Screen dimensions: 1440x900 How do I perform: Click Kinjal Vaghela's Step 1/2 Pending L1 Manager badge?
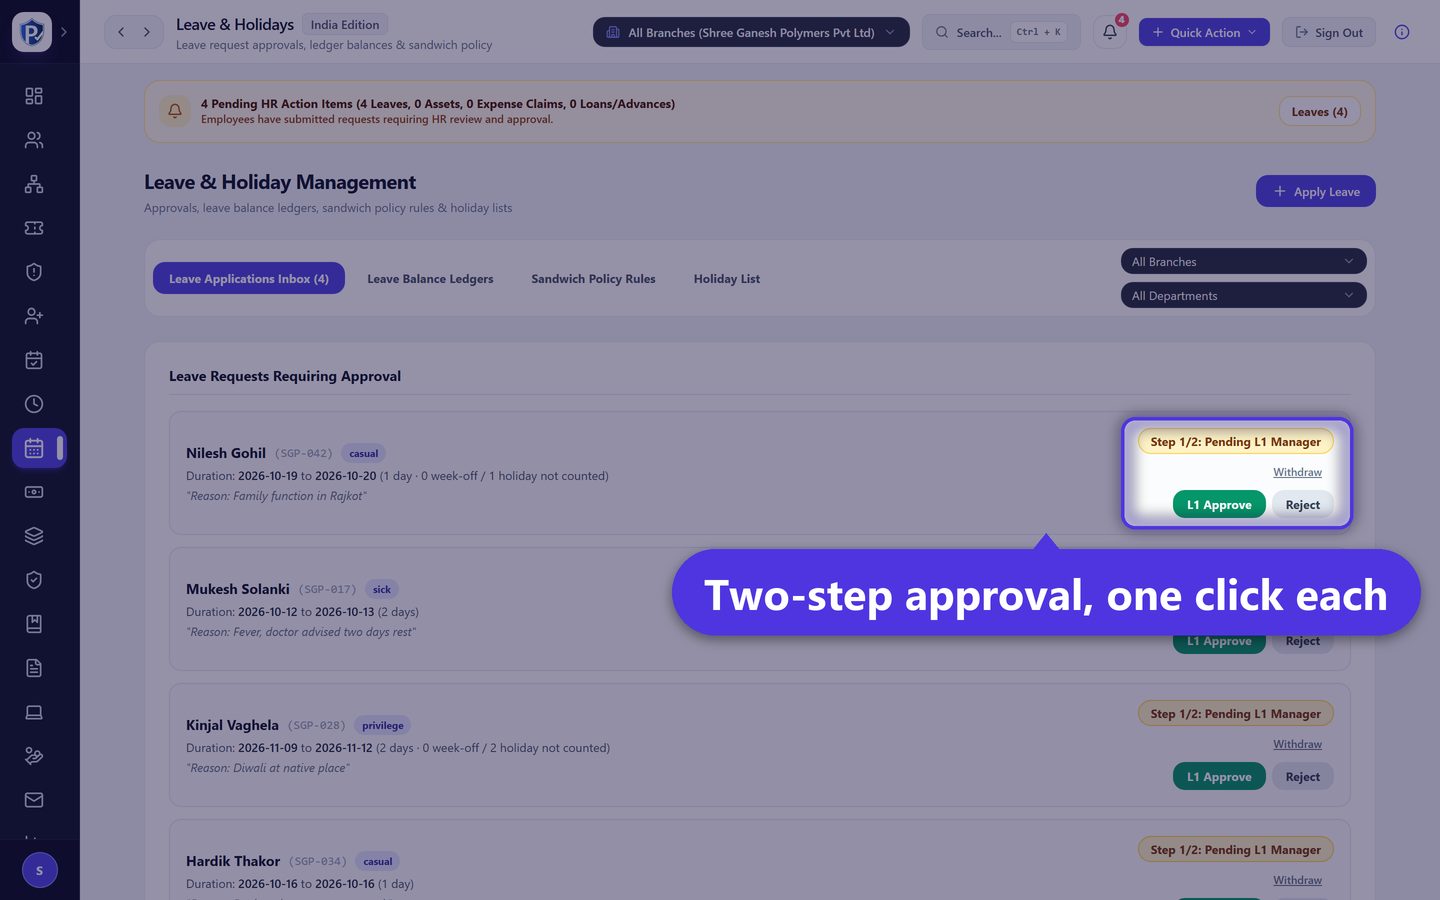tap(1236, 714)
